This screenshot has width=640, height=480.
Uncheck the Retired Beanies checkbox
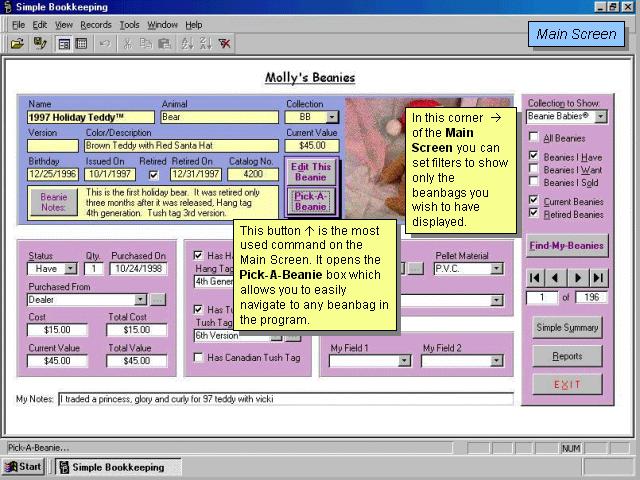tap(534, 214)
